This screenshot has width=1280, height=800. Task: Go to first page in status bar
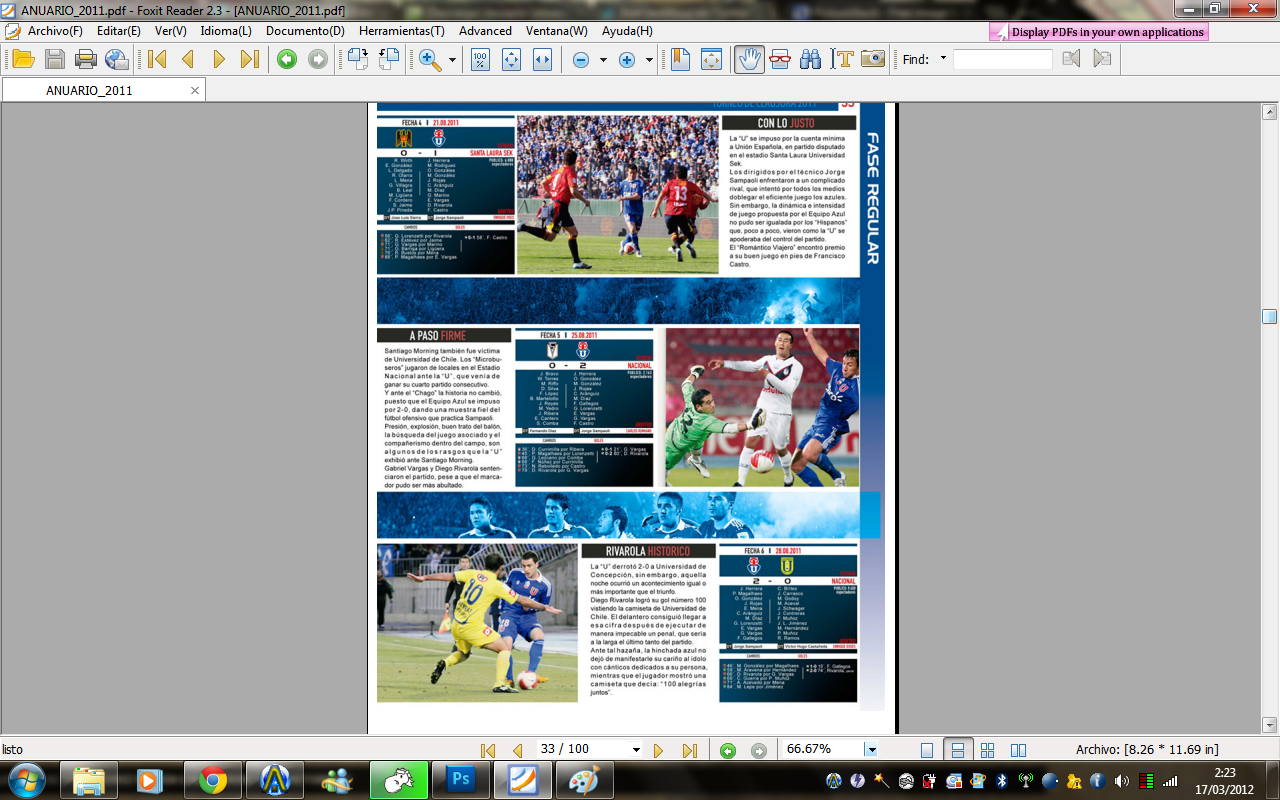[488, 750]
